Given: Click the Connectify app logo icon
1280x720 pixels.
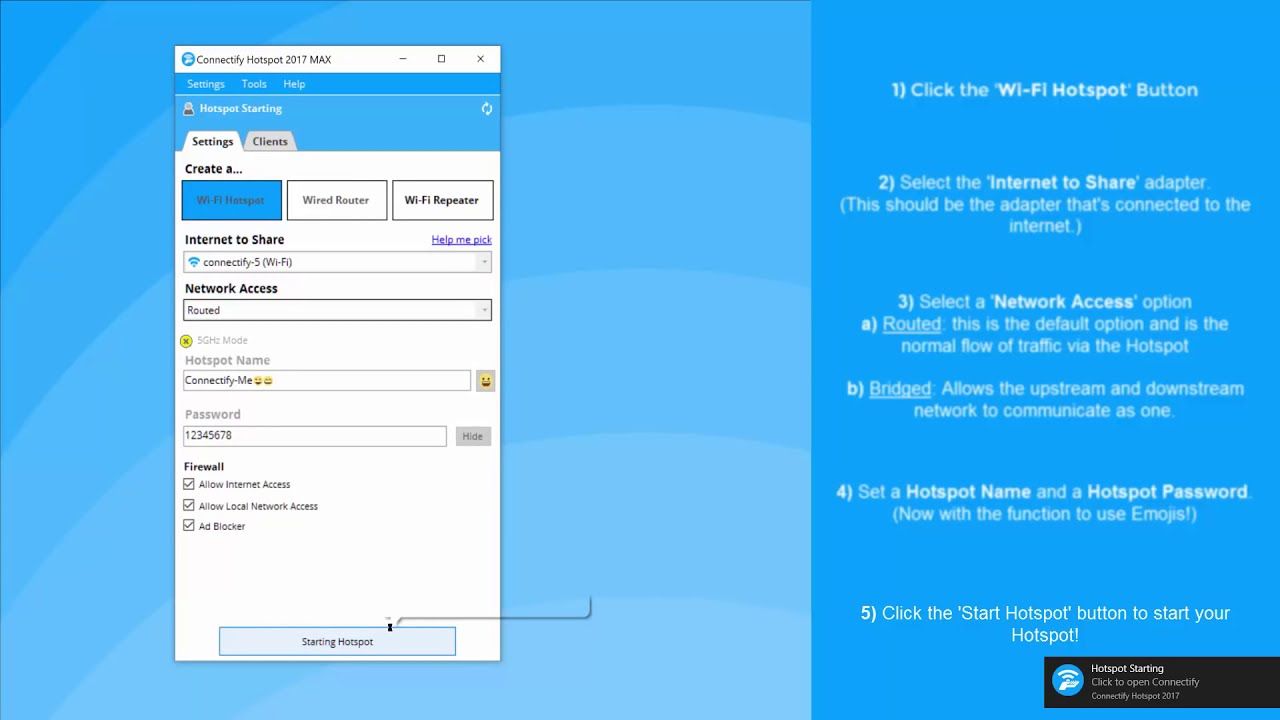Looking at the screenshot, I should click(x=188, y=58).
